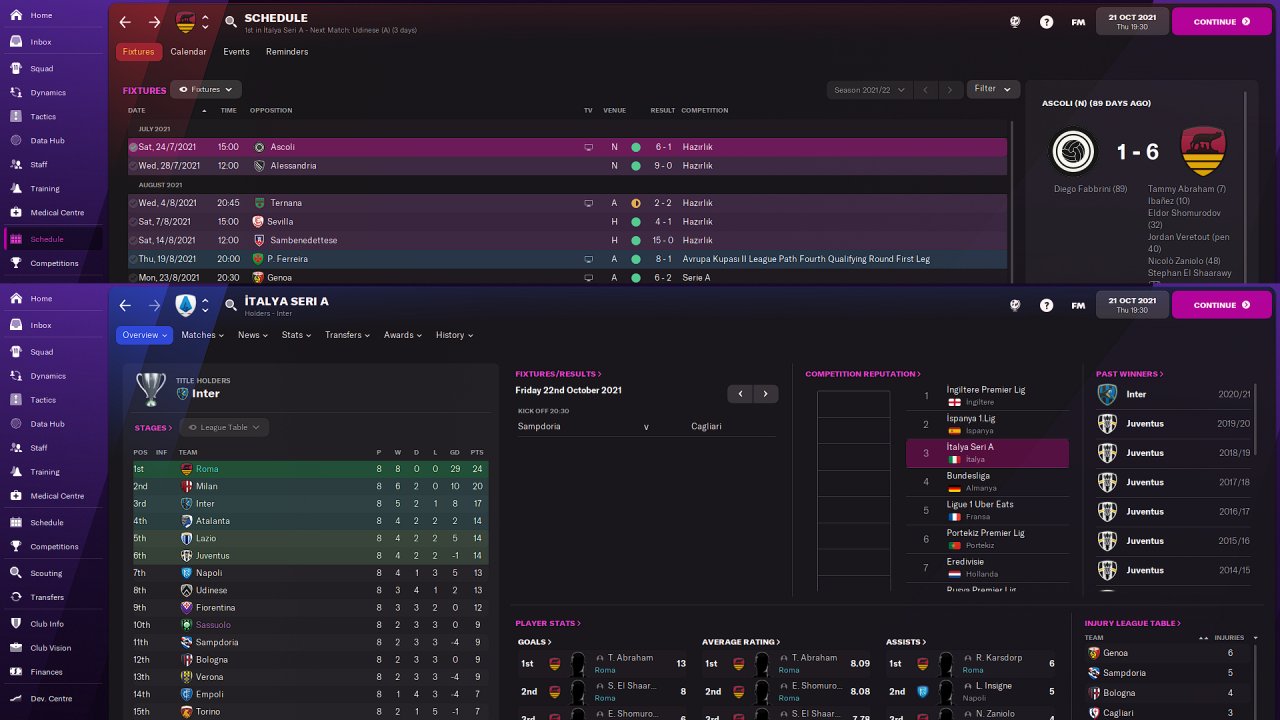The image size is (1280, 720).
Task: Open Squad in the Schedule screen sidebar
Action: tap(42, 69)
